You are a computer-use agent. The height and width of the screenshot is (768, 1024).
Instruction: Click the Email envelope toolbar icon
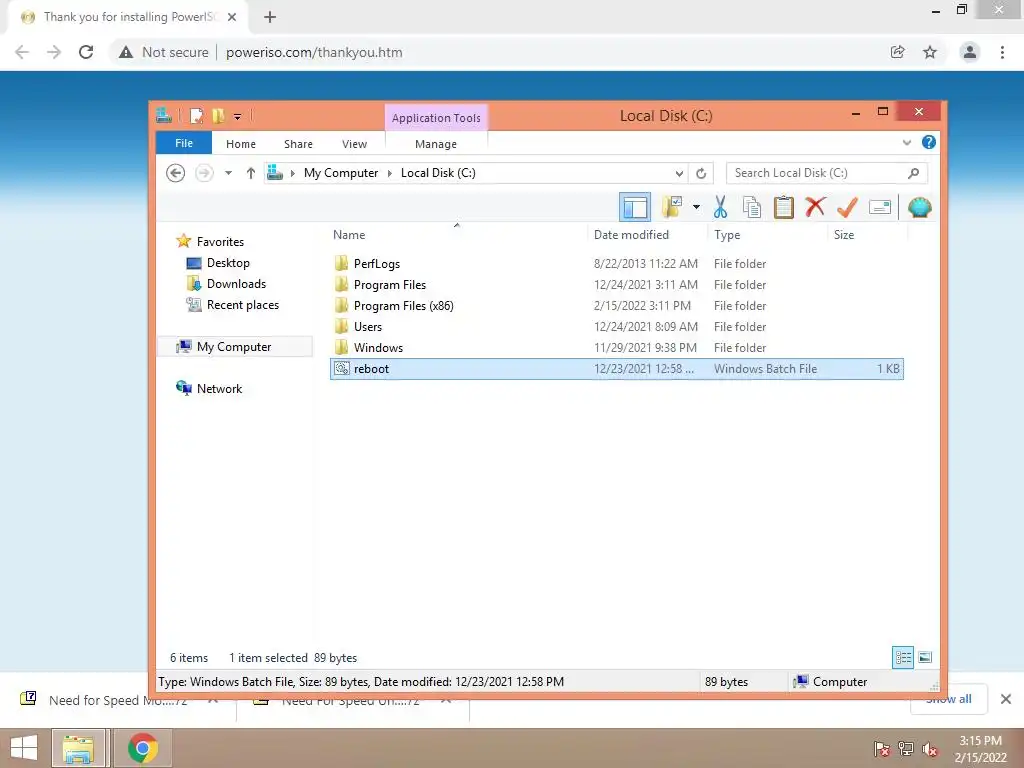(x=880, y=208)
